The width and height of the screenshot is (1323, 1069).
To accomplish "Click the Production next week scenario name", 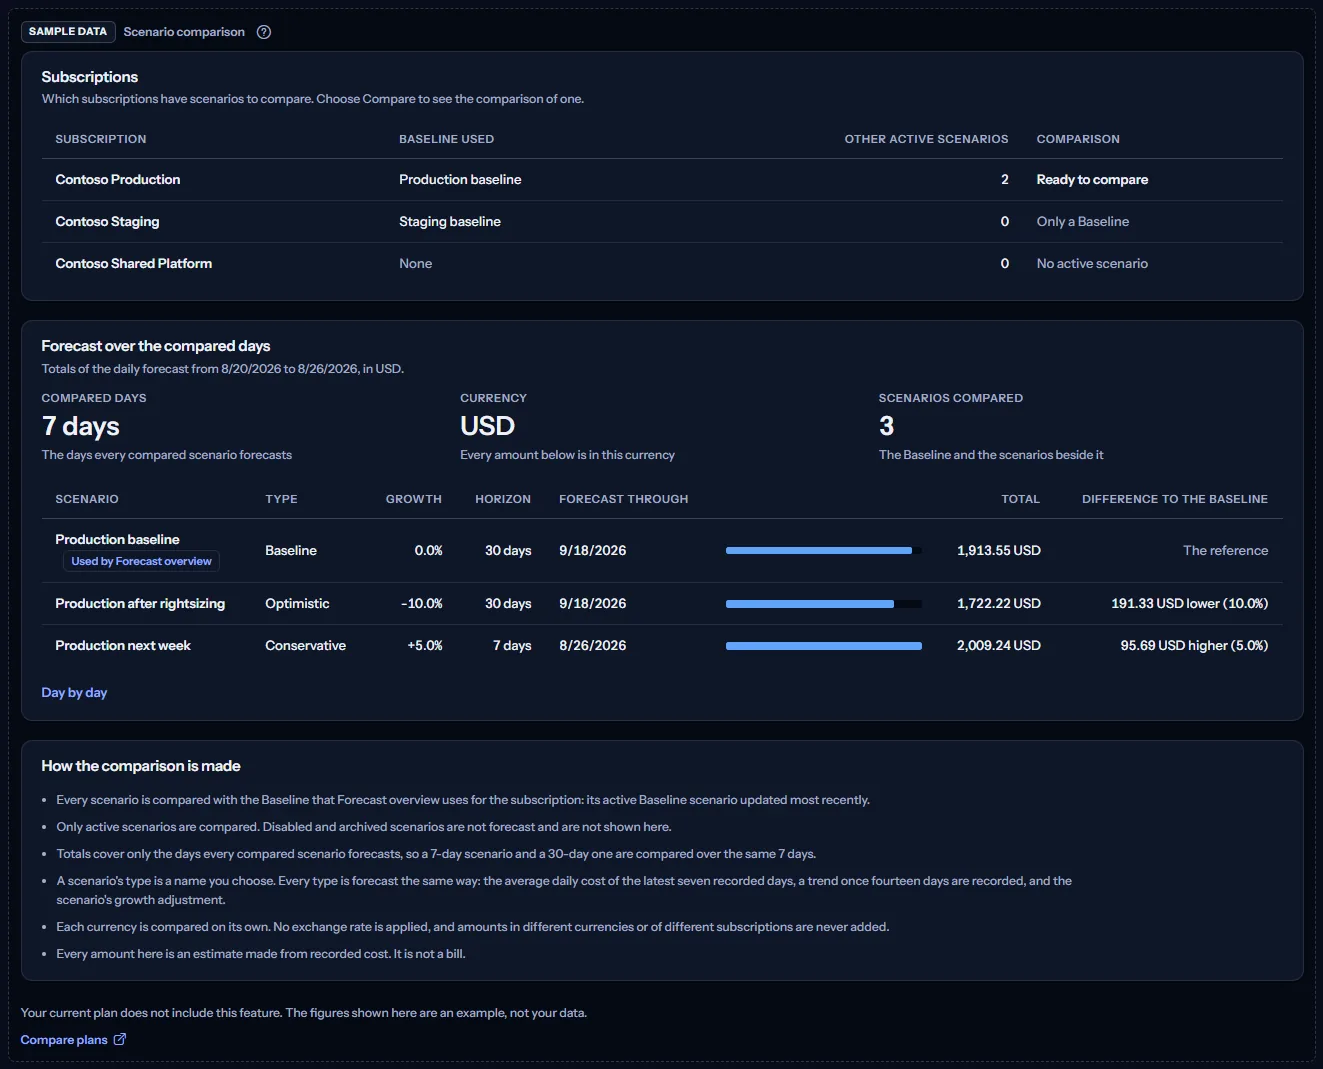I will coord(123,646).
